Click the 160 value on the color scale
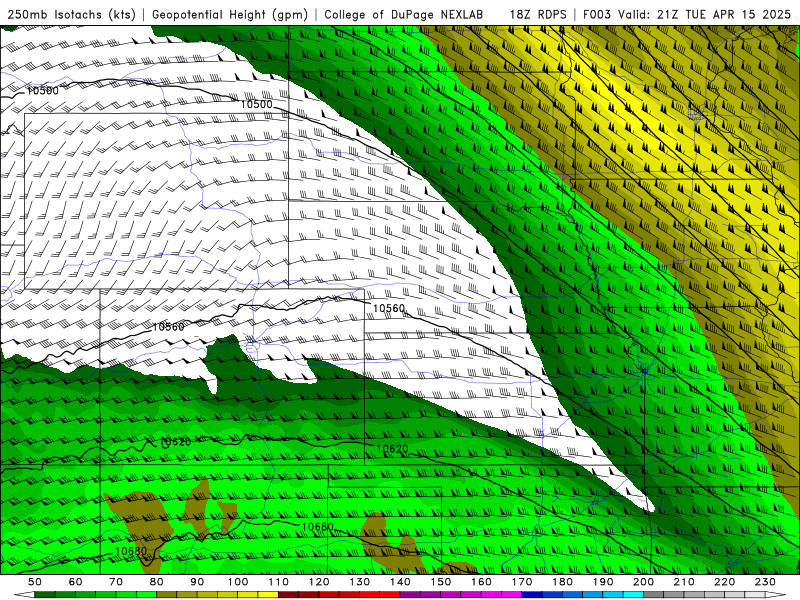Viewport: 800px width, 600px height. point(482,582)
